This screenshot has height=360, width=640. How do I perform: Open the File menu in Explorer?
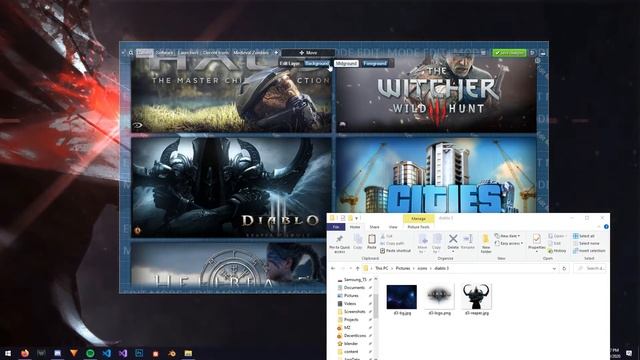pos(336,227)
